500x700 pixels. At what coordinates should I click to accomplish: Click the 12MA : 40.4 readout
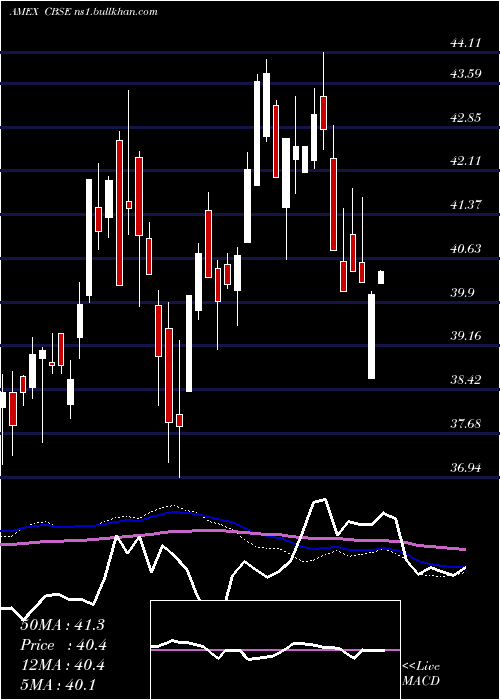[62, 665]
